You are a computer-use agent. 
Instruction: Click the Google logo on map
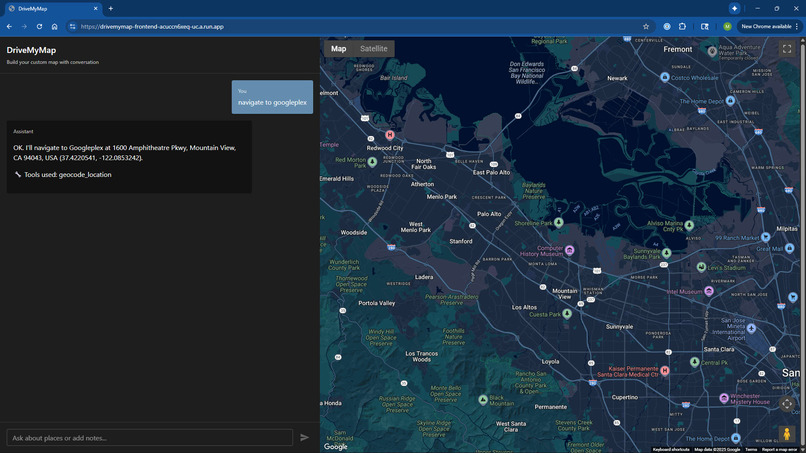click(x=336, y=447)
